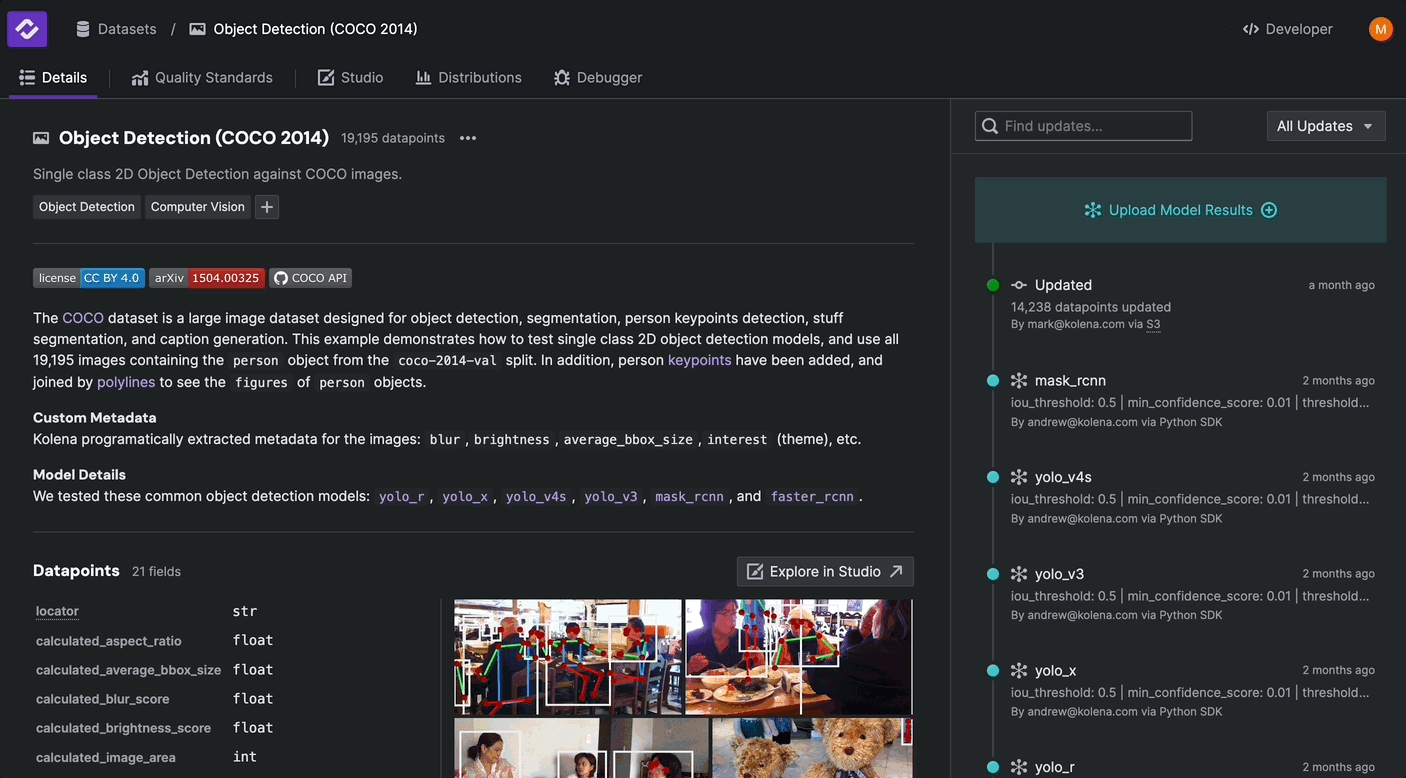Click the teddy bear image thumbnail
This screenshot has height=778, width=1406.
pos(811,748)
